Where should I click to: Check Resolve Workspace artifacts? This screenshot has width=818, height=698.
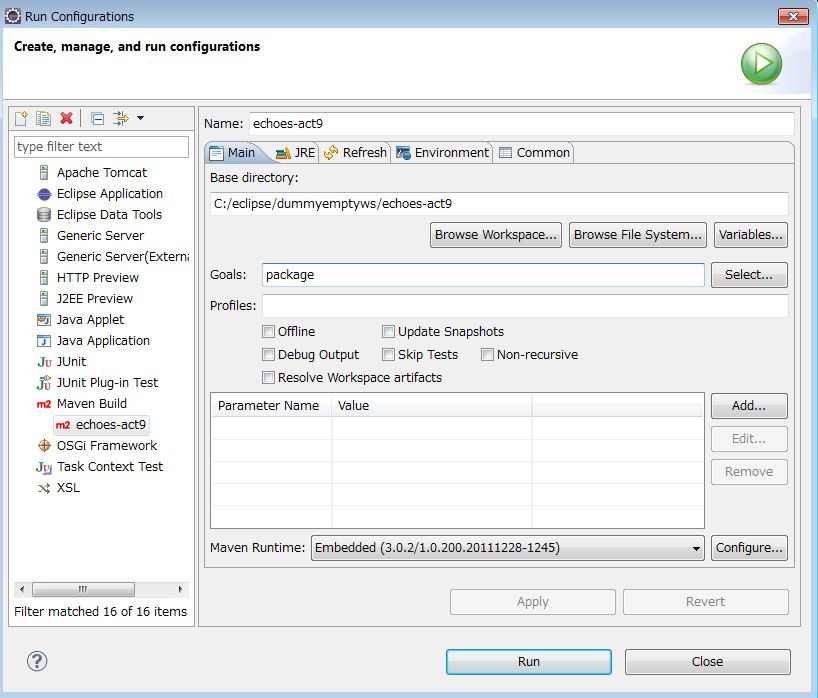pyautogui.click(x=268, y=378)
